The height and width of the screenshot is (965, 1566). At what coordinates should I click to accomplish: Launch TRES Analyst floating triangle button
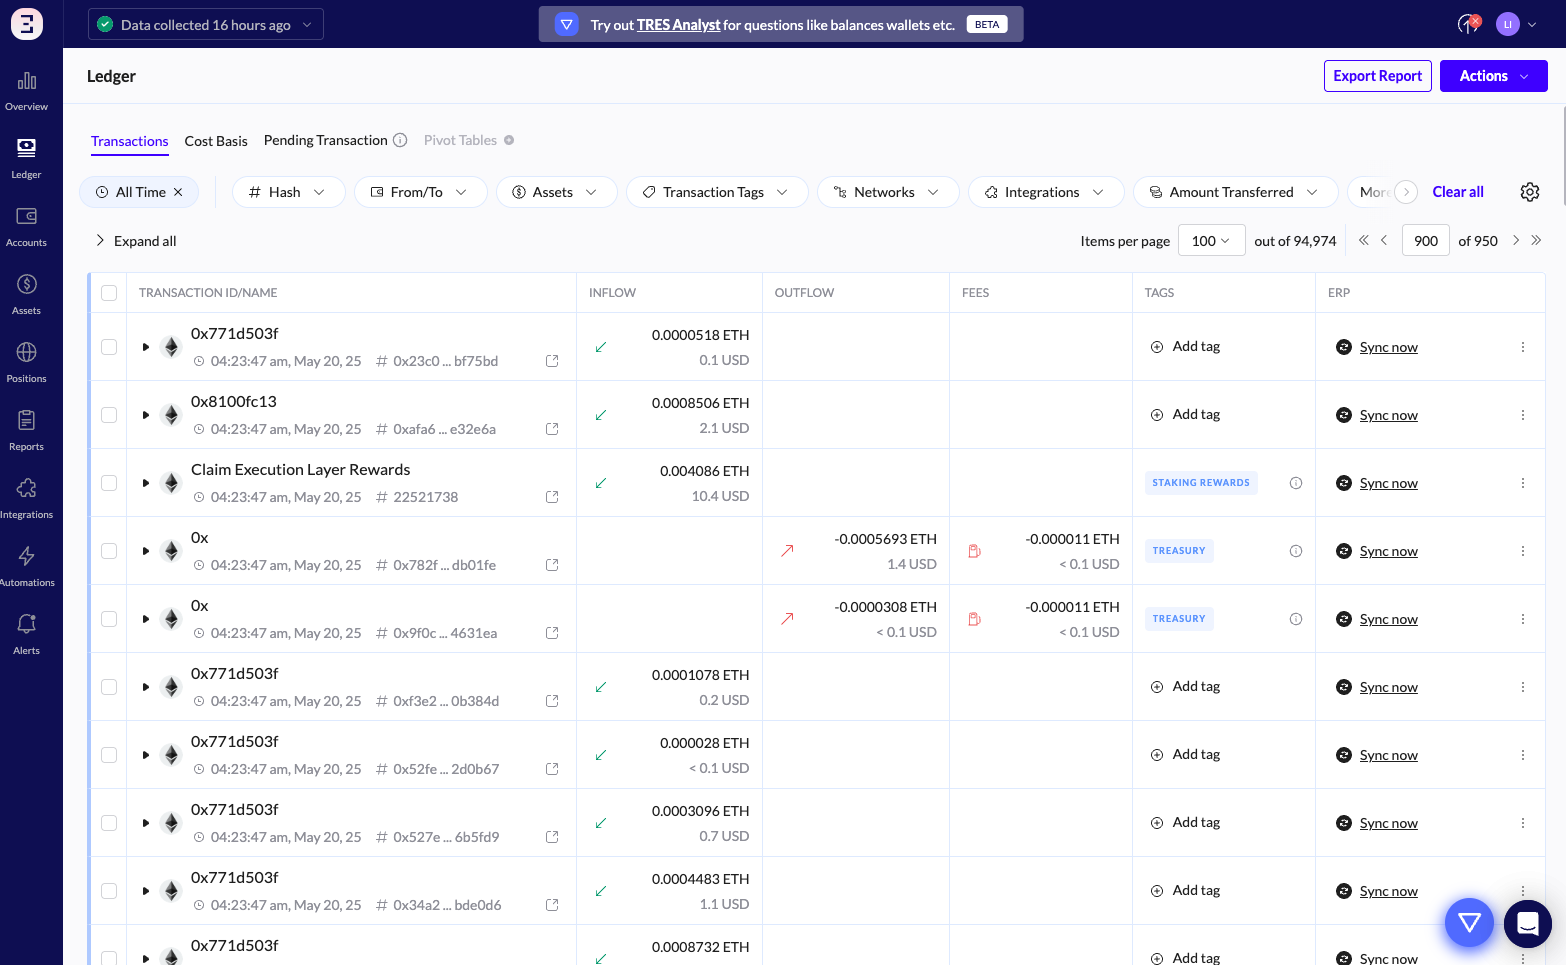1469,922
